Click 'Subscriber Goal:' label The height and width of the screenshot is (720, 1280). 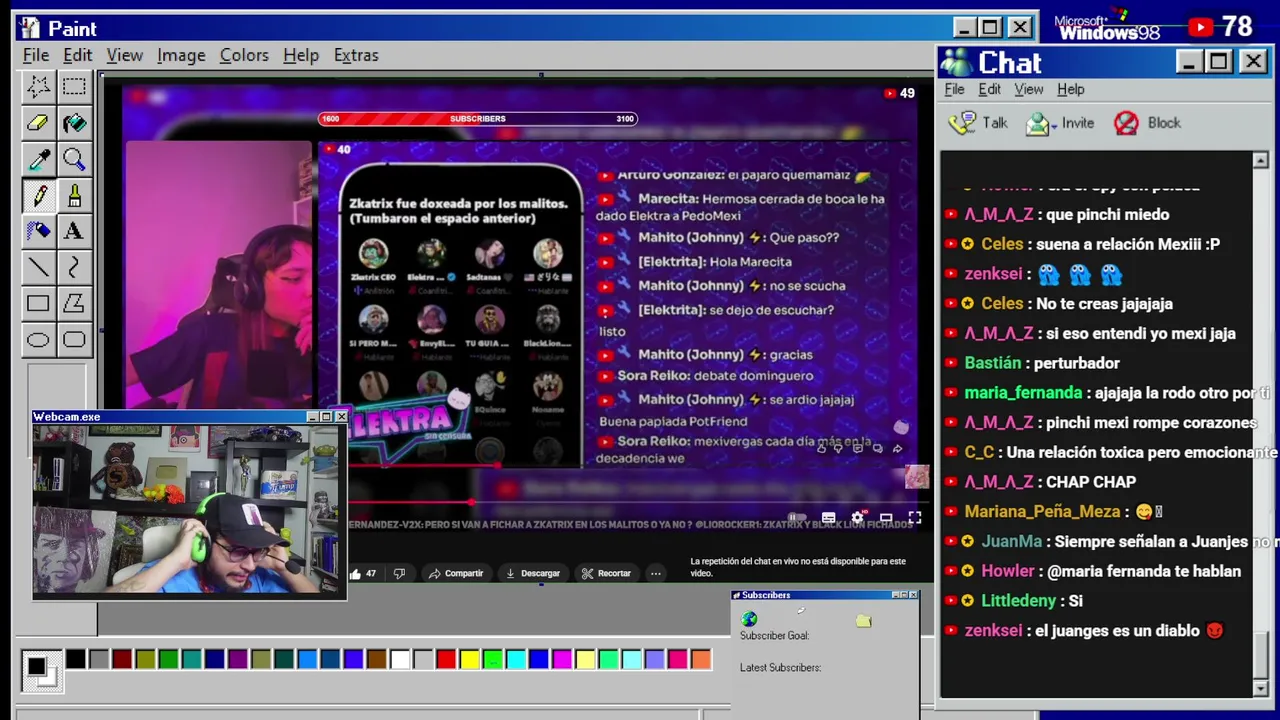coord(774,636)
